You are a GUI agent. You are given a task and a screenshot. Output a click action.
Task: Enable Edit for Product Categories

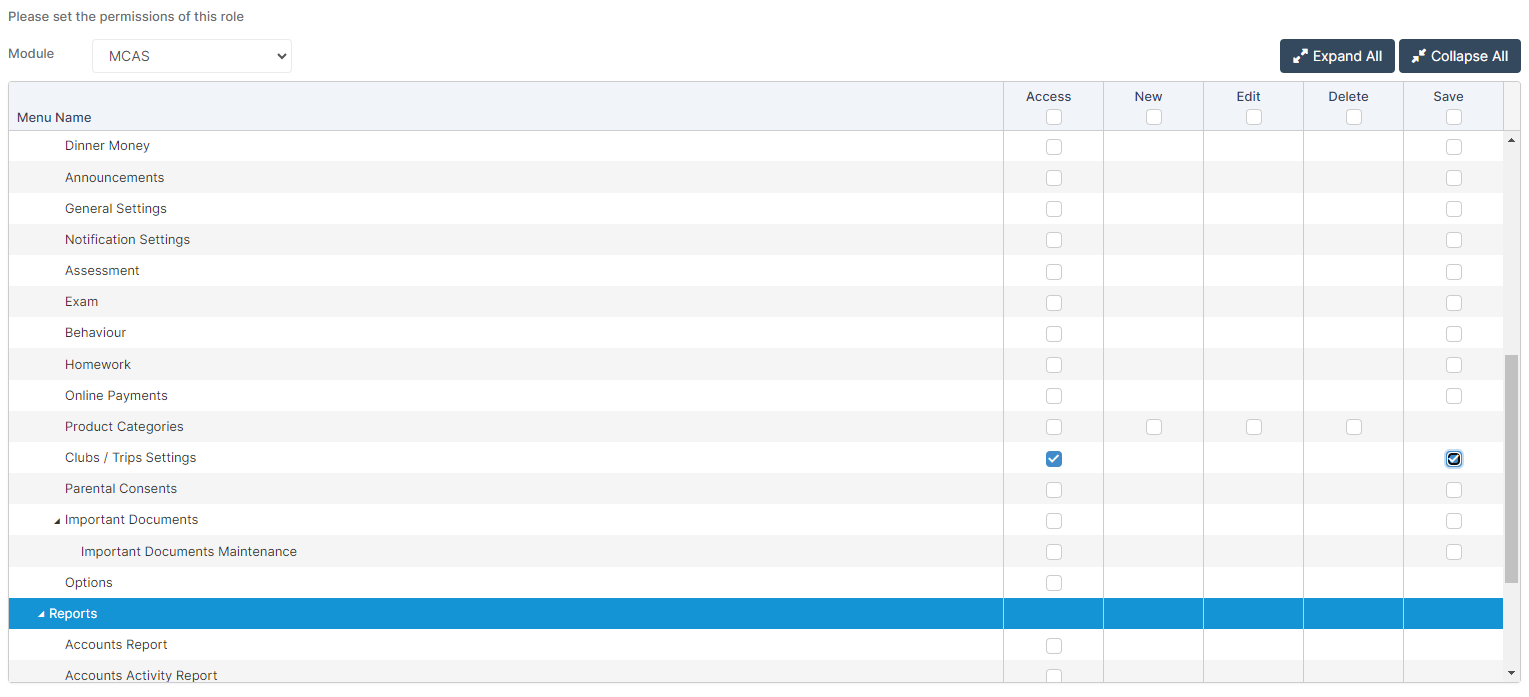tap(1254, 427)
